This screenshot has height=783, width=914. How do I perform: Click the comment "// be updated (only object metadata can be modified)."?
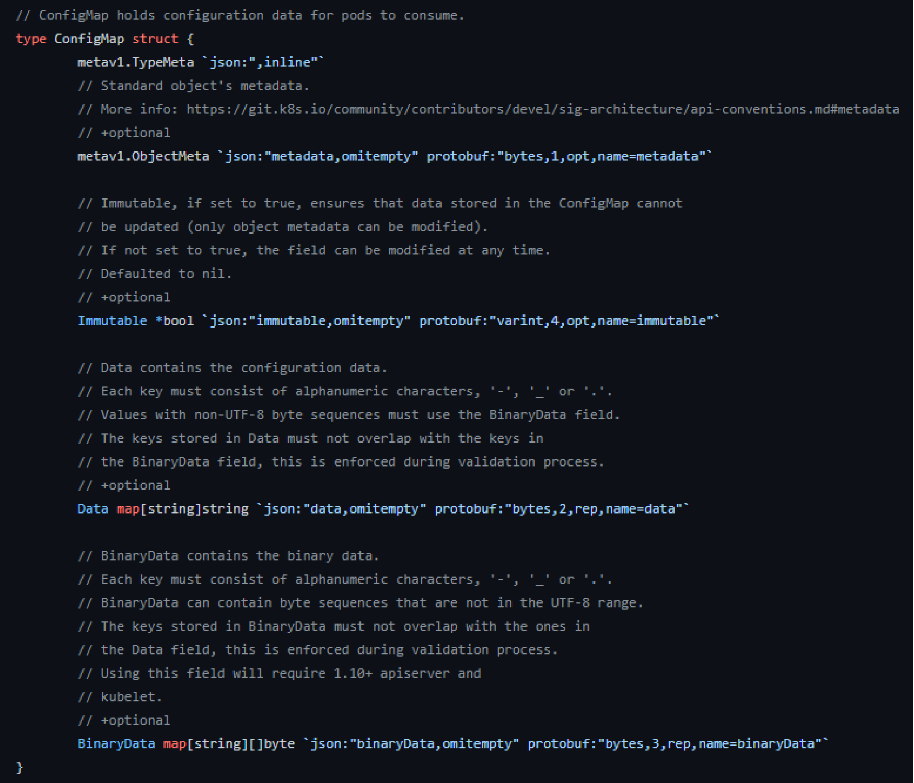[x=283, y=227]
